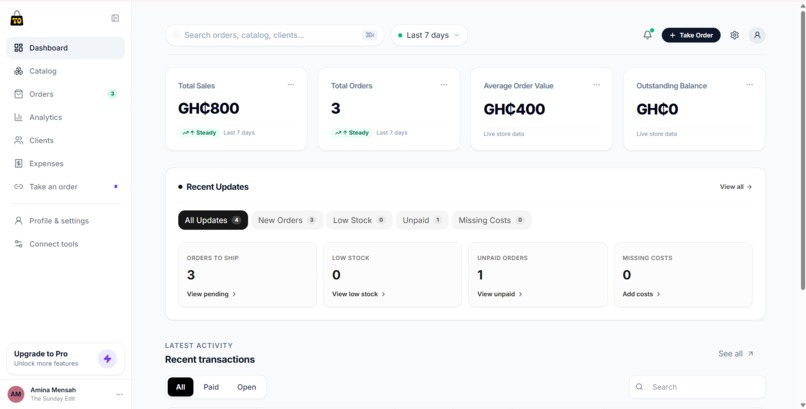The image size is (806, 409).
Task: Click See all for recent transactions
Action: (736, 354)
